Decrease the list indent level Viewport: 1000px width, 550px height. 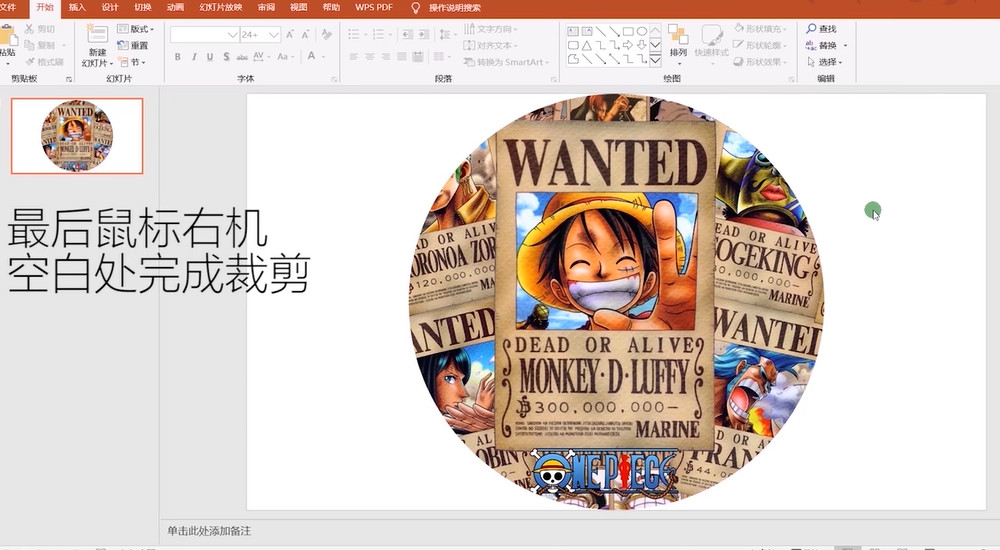[x=407, y=34]
